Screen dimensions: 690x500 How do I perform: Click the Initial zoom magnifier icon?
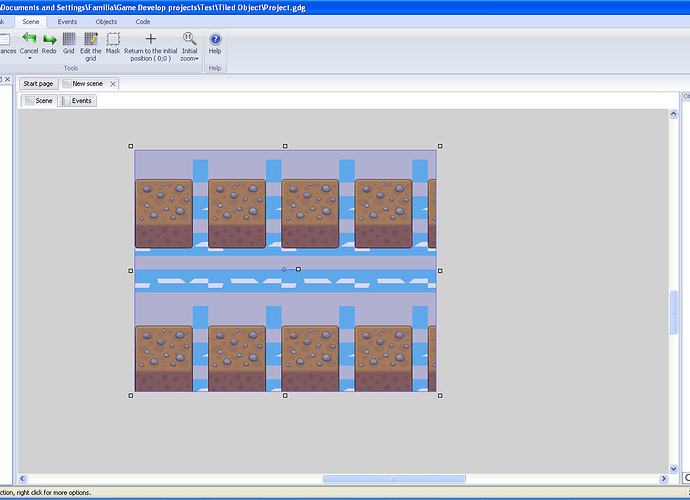tap(190, 39)
